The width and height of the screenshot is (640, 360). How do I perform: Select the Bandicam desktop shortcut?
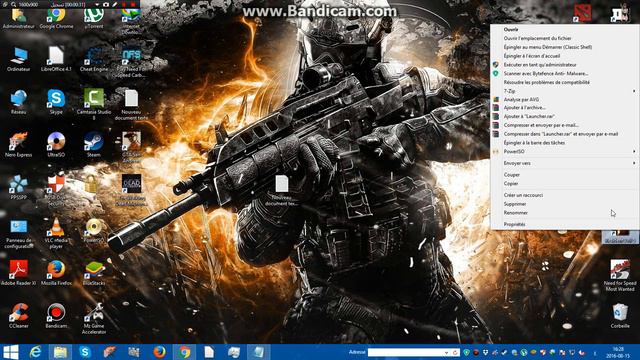[56, 315]
